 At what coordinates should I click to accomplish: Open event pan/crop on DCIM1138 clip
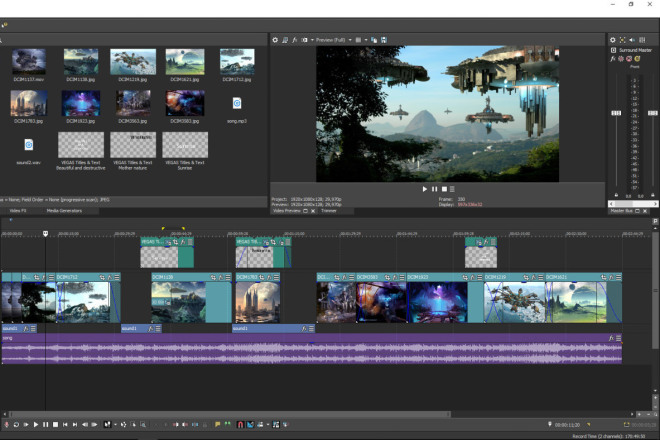click(213, 277)
